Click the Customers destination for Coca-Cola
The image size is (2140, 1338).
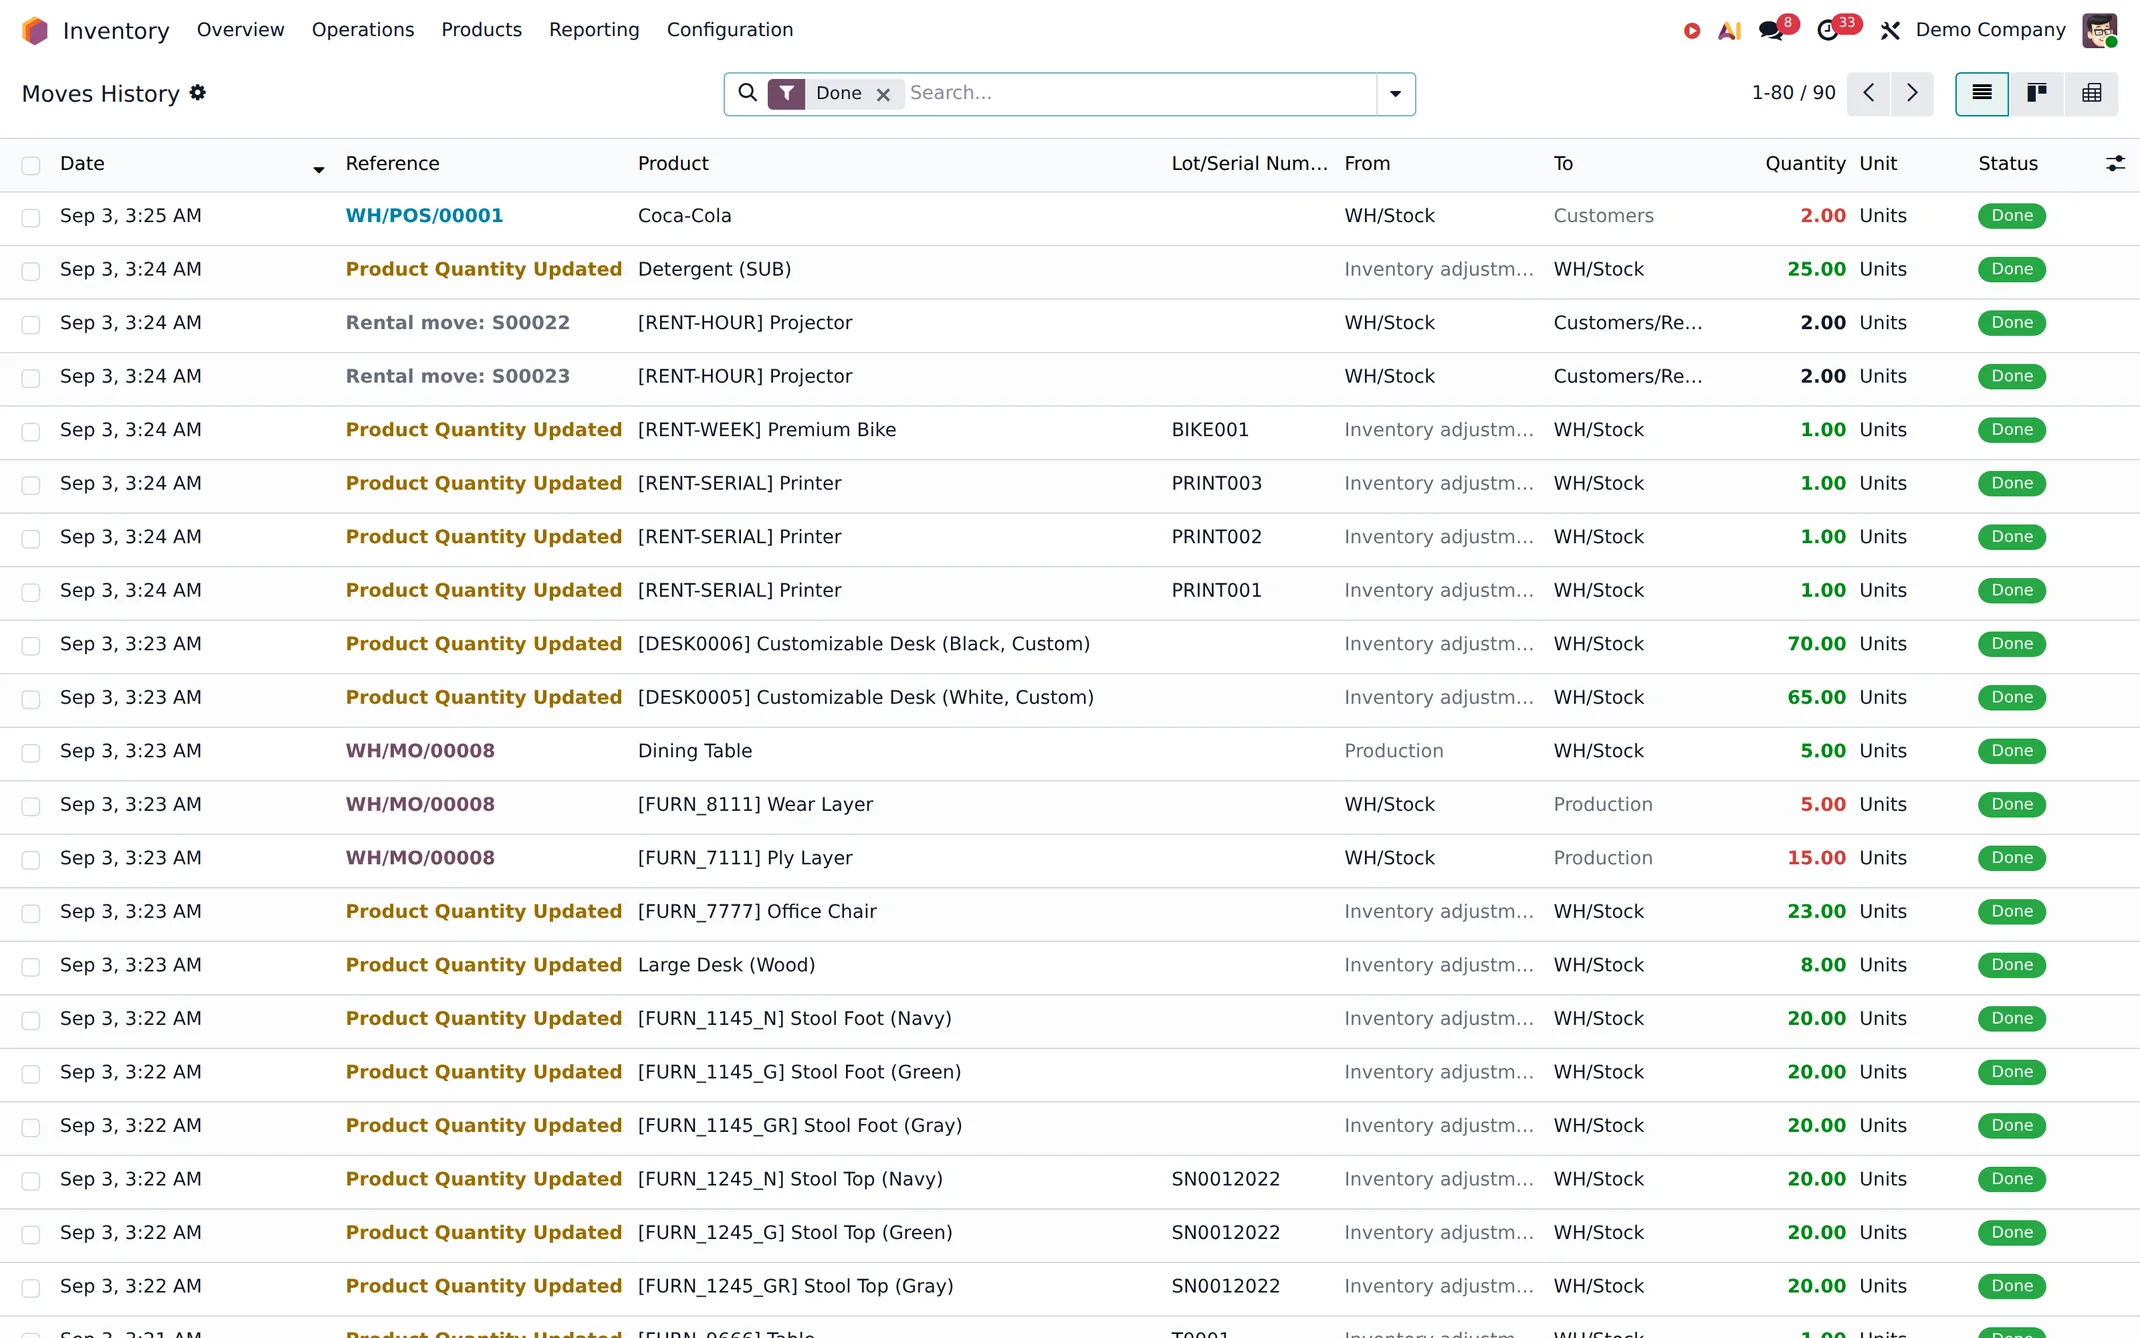1603,215
